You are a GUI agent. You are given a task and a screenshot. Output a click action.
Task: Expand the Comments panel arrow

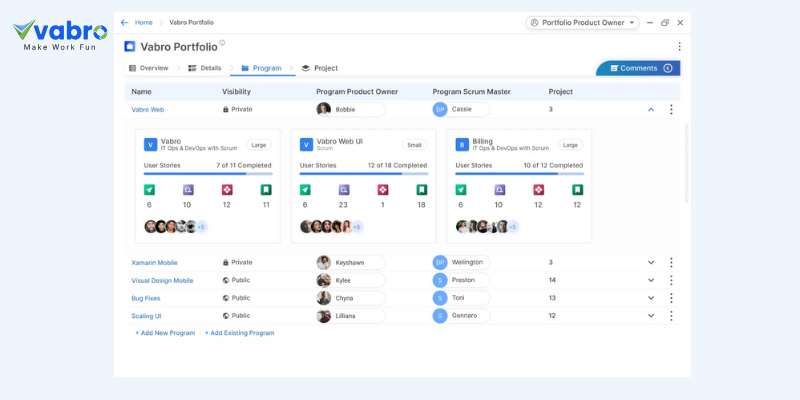(667, 68)
